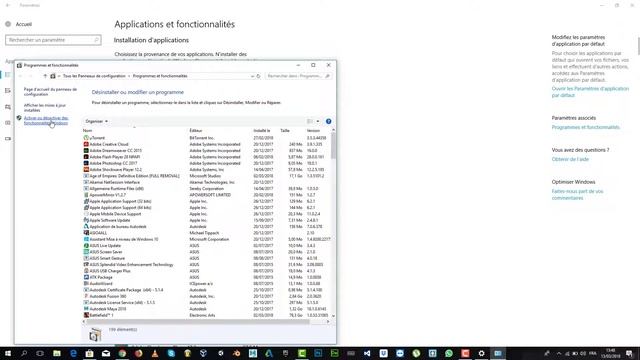Open Afficher les mises à jour installées
640x360 pixels.
click(44, 108)
